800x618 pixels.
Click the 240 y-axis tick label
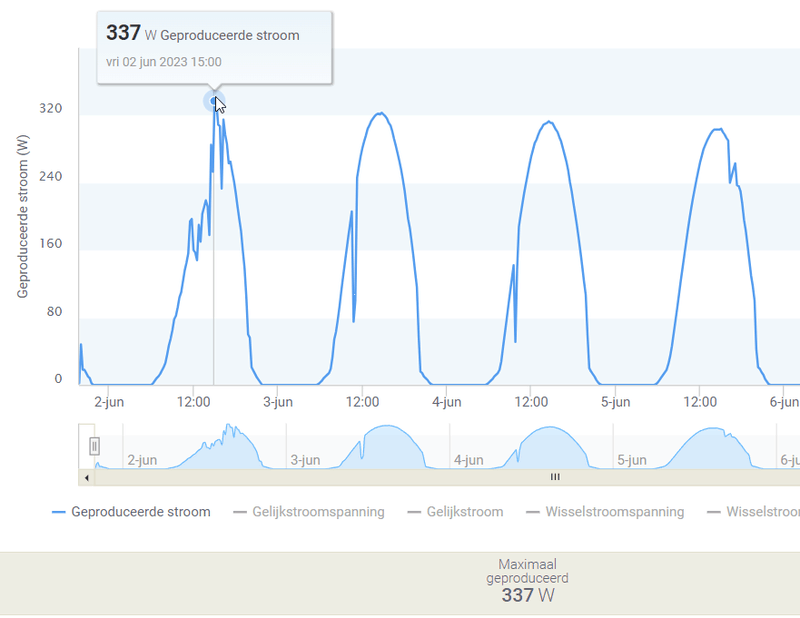pyautogui.click(x=51, y=176)
